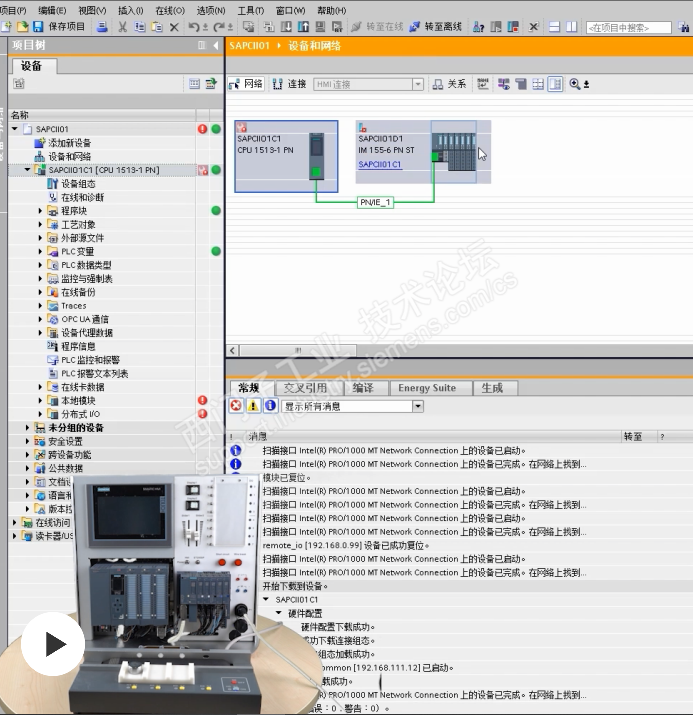The image size is (693, 715).
Task: Open the show all messages dropdown
Action: (x=418, y=406)
